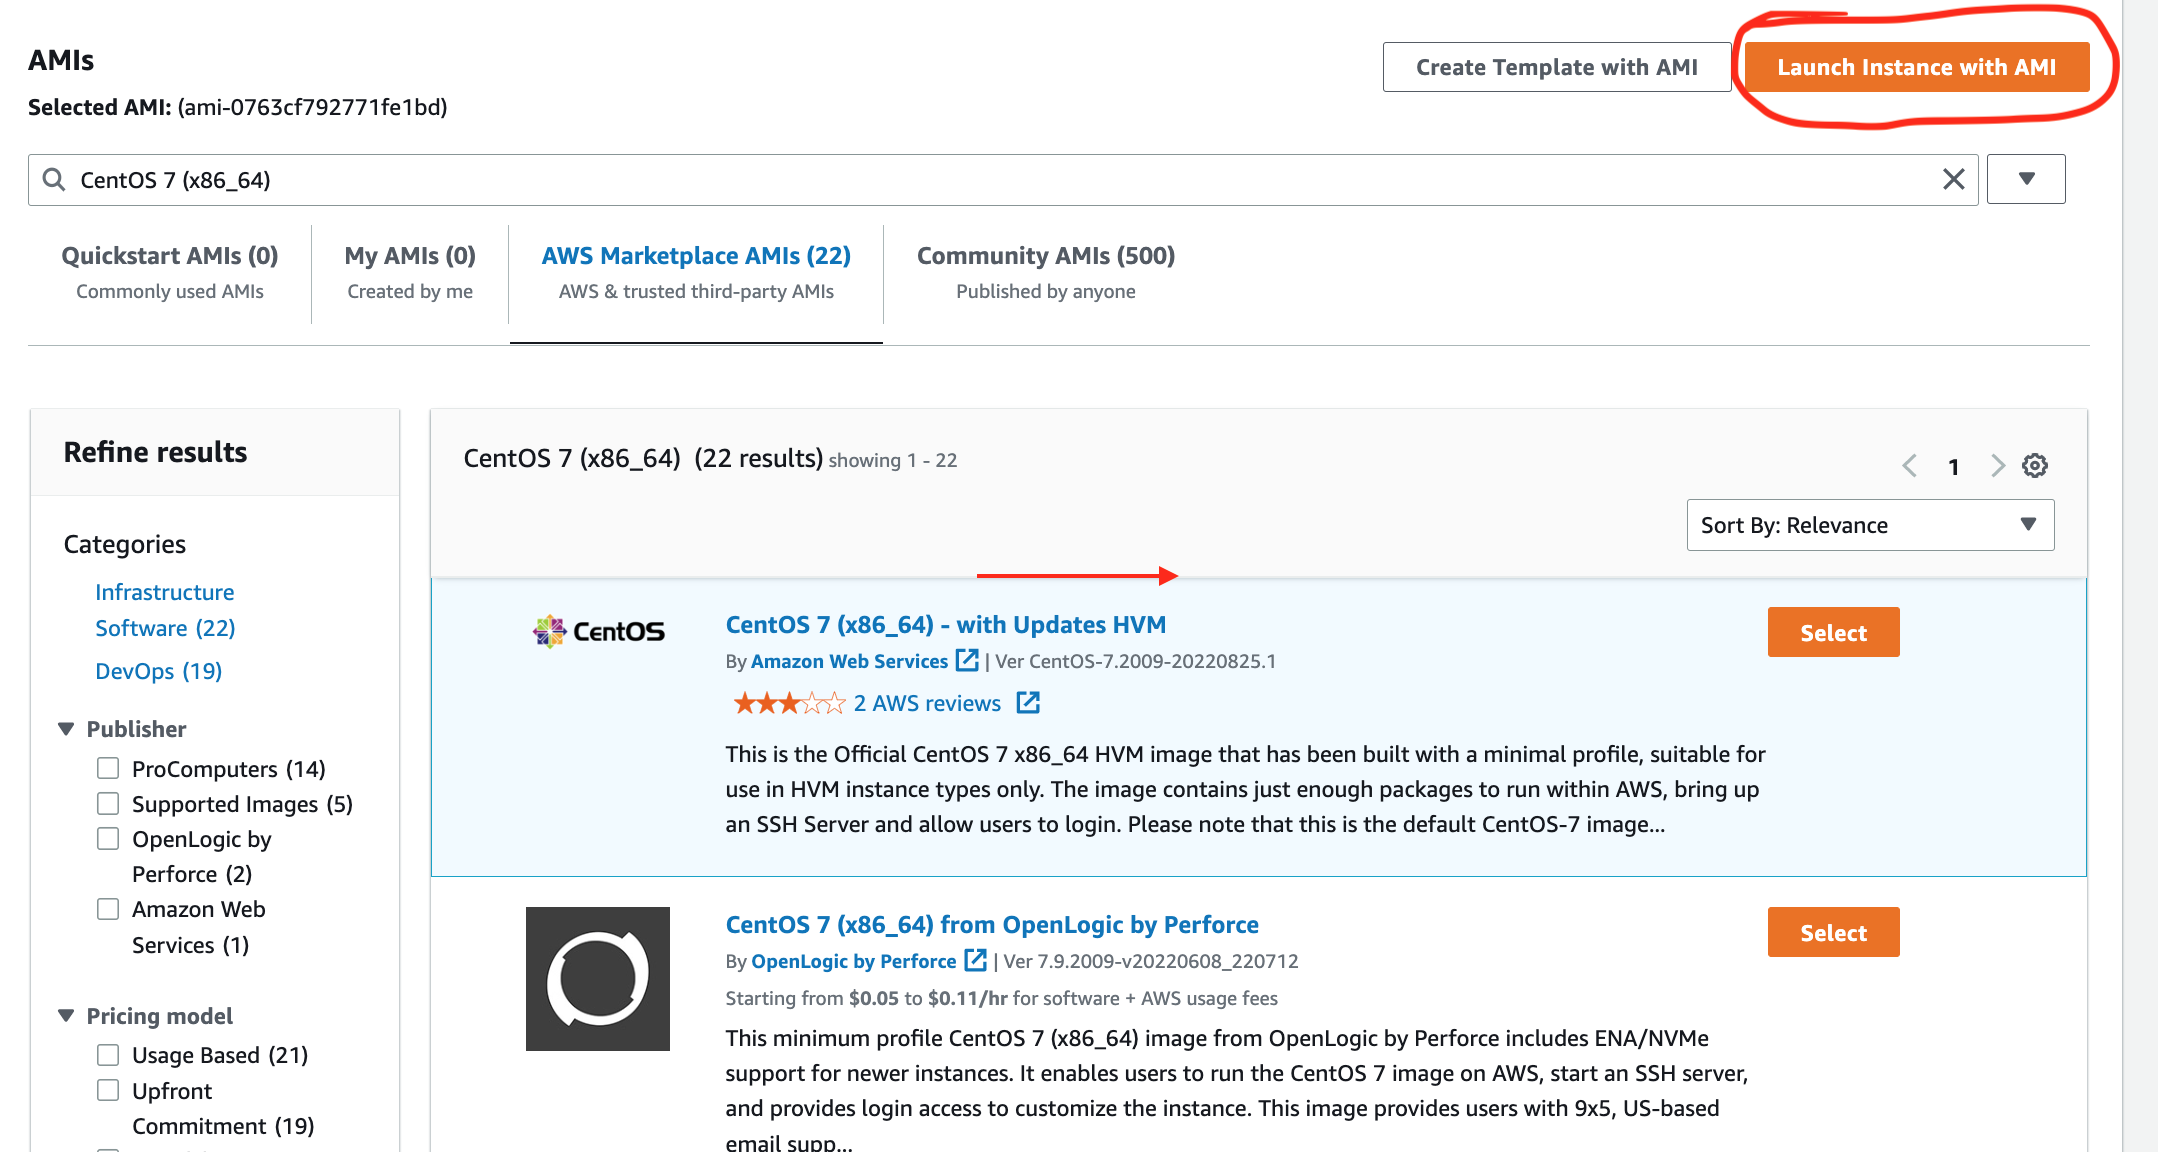Open AWS reviews external link icon
The image size is (2158, 1152).
(1028, 703)
